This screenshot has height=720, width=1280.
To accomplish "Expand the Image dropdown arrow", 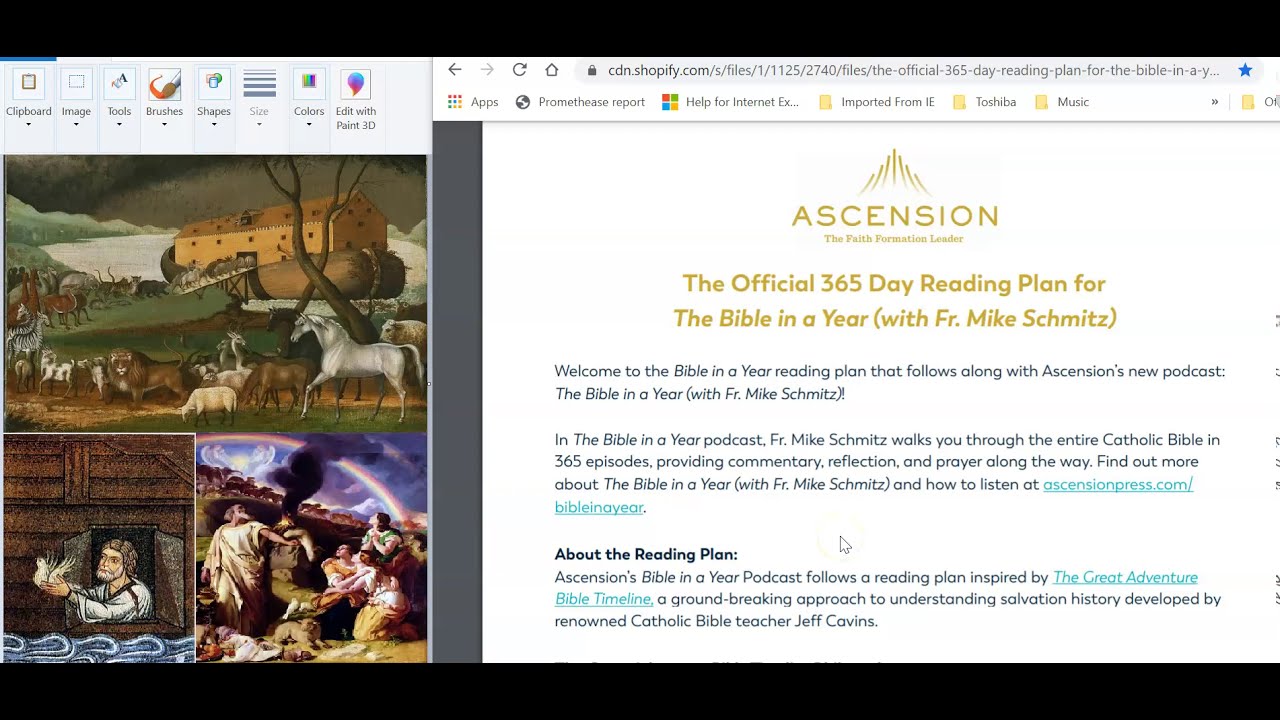I will point(76,125).
